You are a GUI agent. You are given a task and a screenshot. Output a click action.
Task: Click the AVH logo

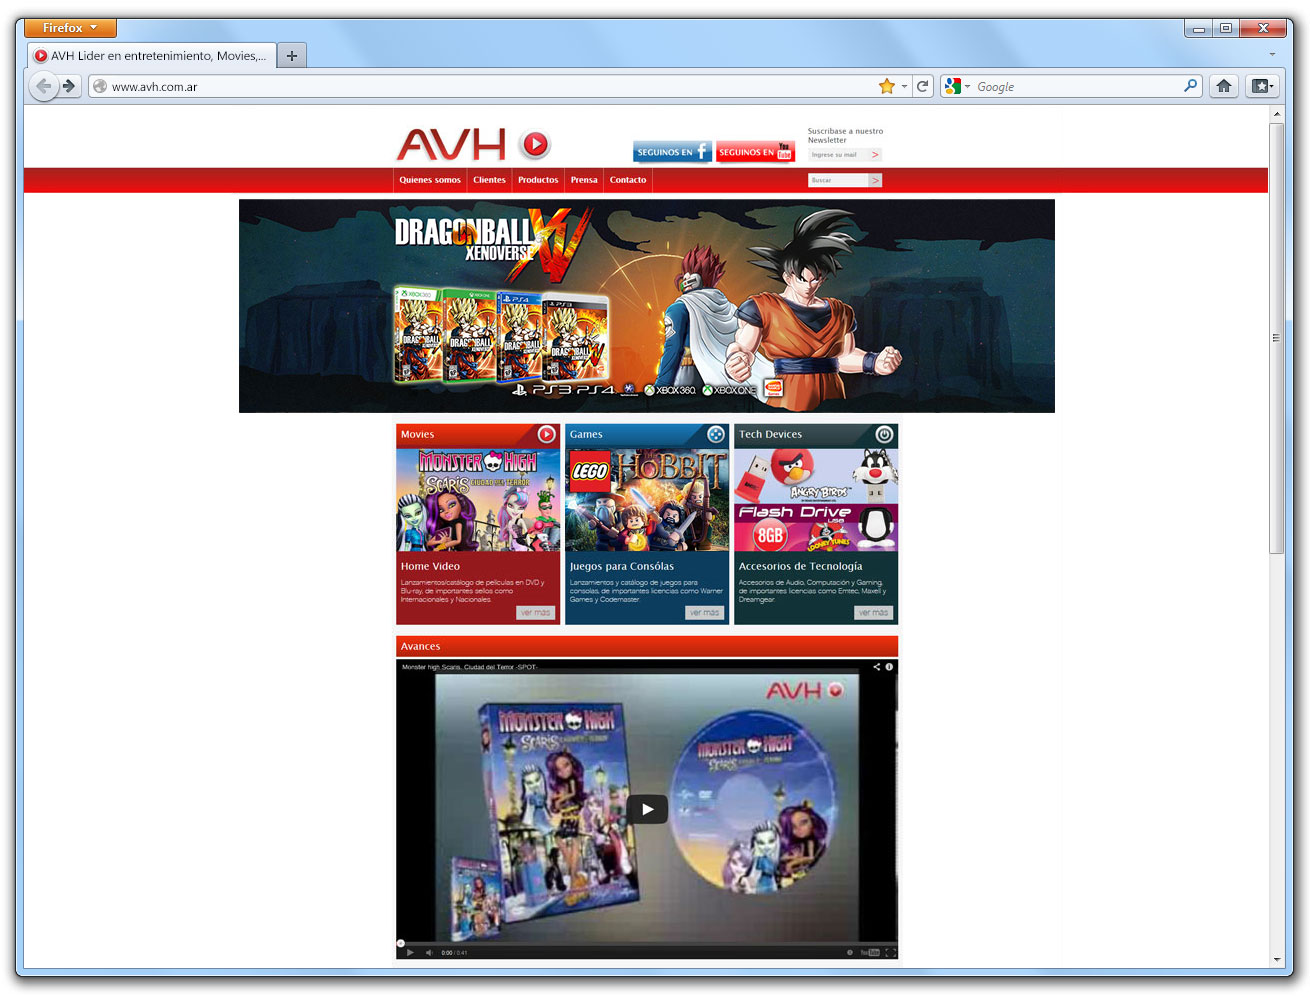coord(452,145)
